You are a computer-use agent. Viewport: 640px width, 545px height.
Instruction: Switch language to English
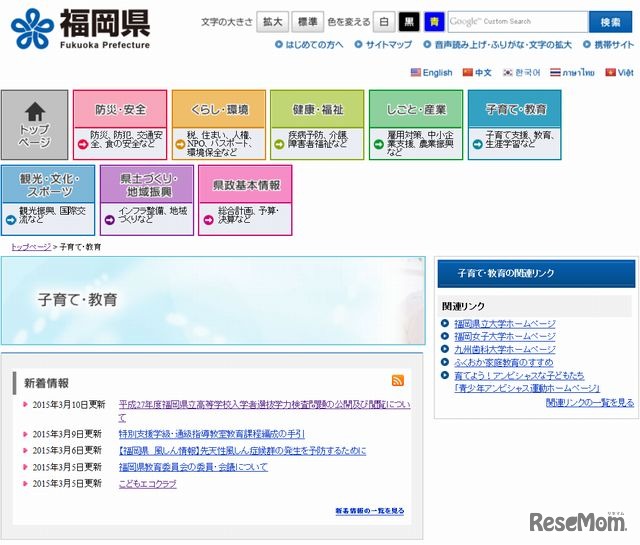(x=438, y=73)
